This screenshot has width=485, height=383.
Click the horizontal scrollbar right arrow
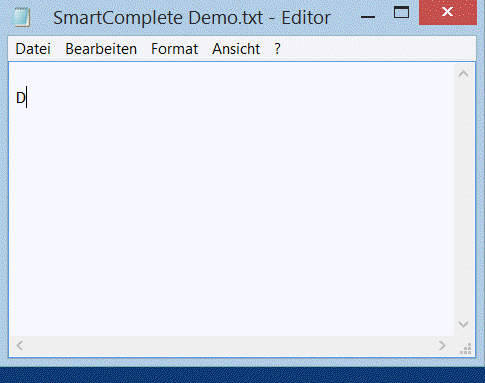[x=442, y=345]
